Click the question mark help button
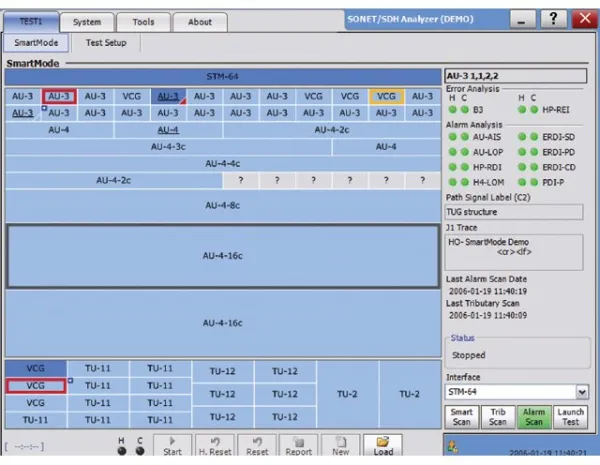Screen dimensions: 600x465 tap(548, 20)
